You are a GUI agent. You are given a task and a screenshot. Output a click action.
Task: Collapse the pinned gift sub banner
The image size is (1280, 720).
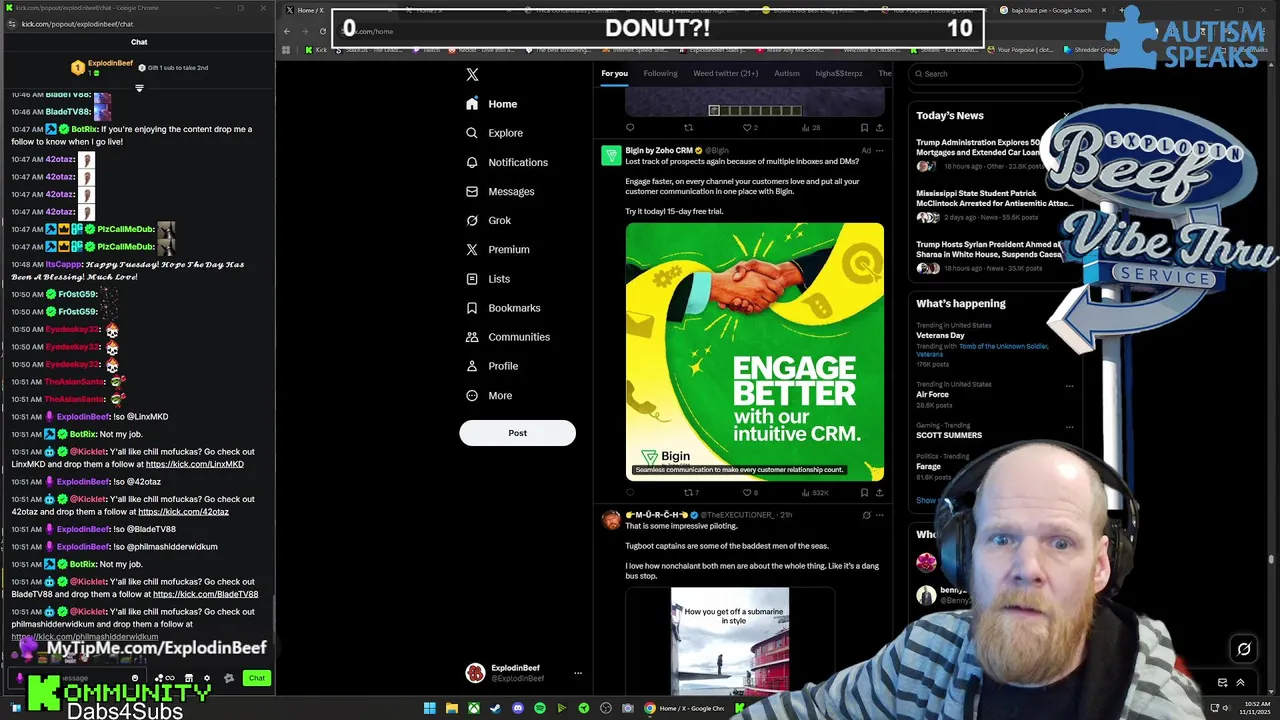[x=139, y=88]
